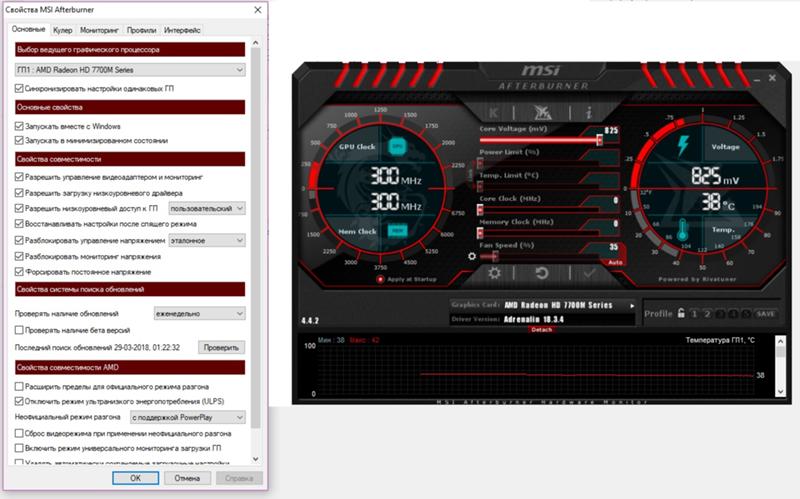Click the Проверить updates button

[221, 347]
